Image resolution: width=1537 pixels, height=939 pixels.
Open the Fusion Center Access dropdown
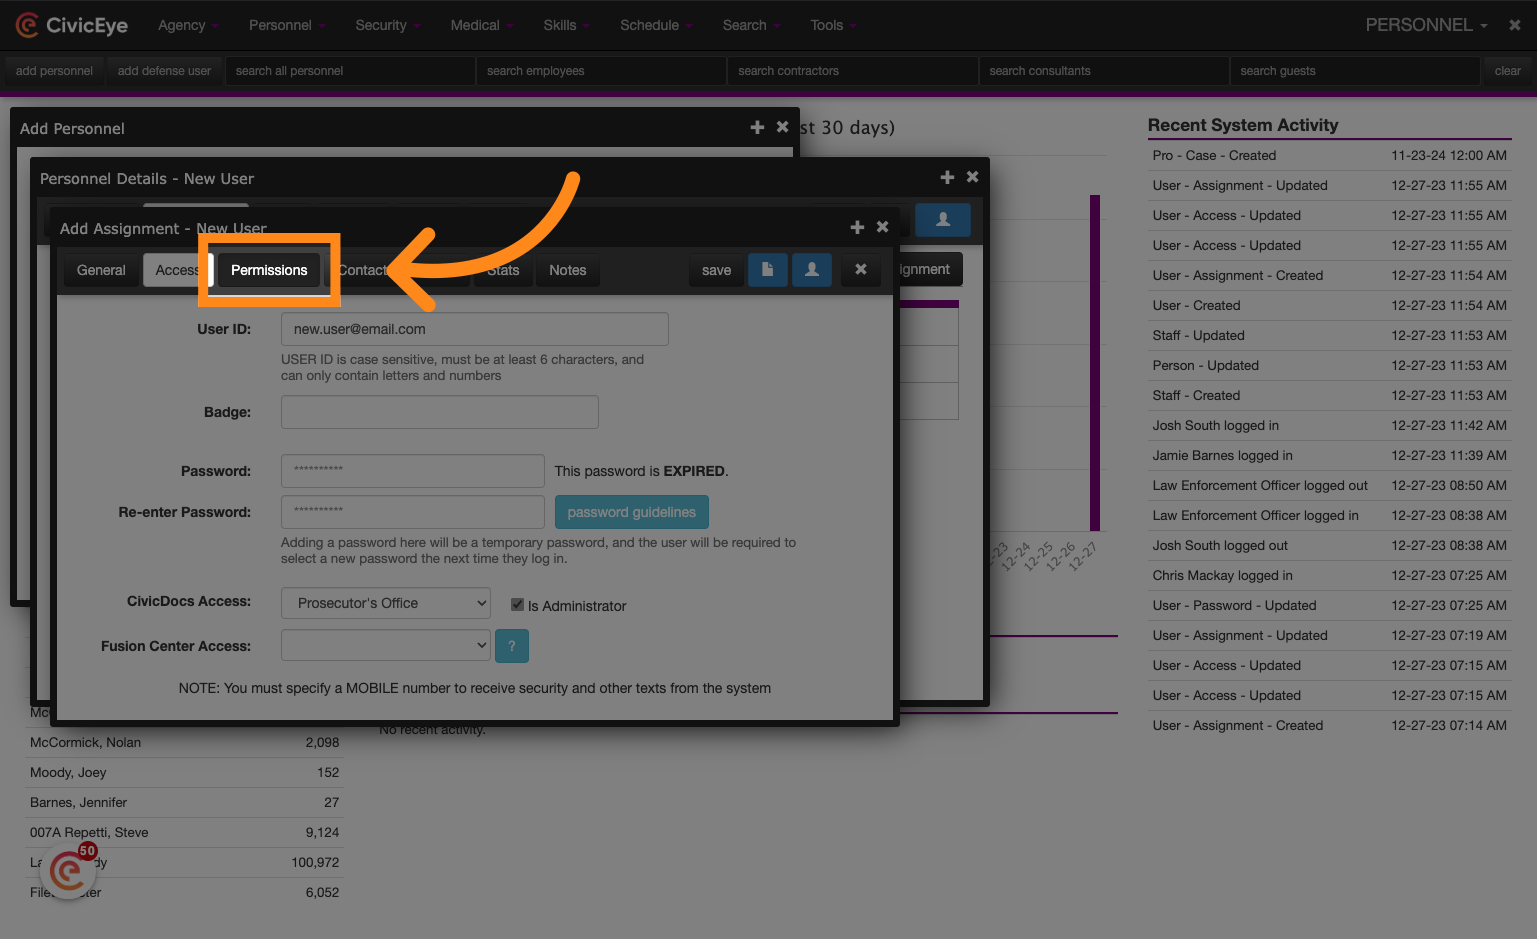[x=386, y=645]
